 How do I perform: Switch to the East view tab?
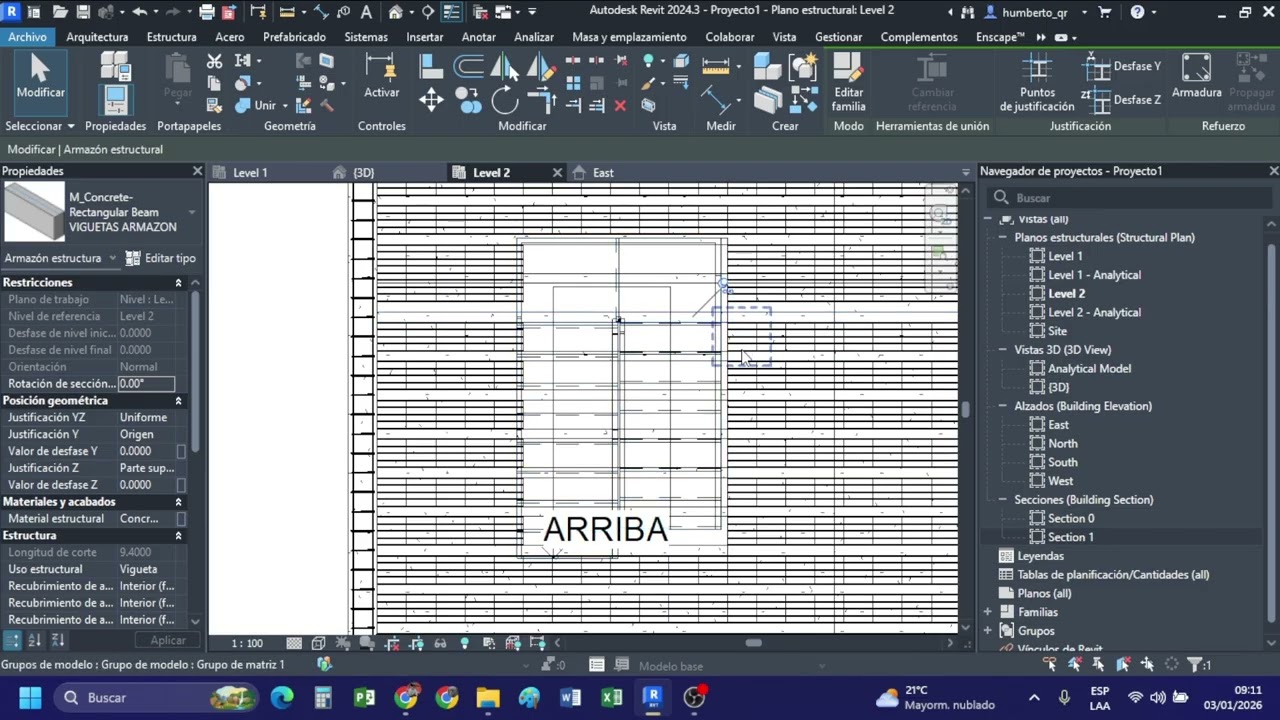coord(603,173)
